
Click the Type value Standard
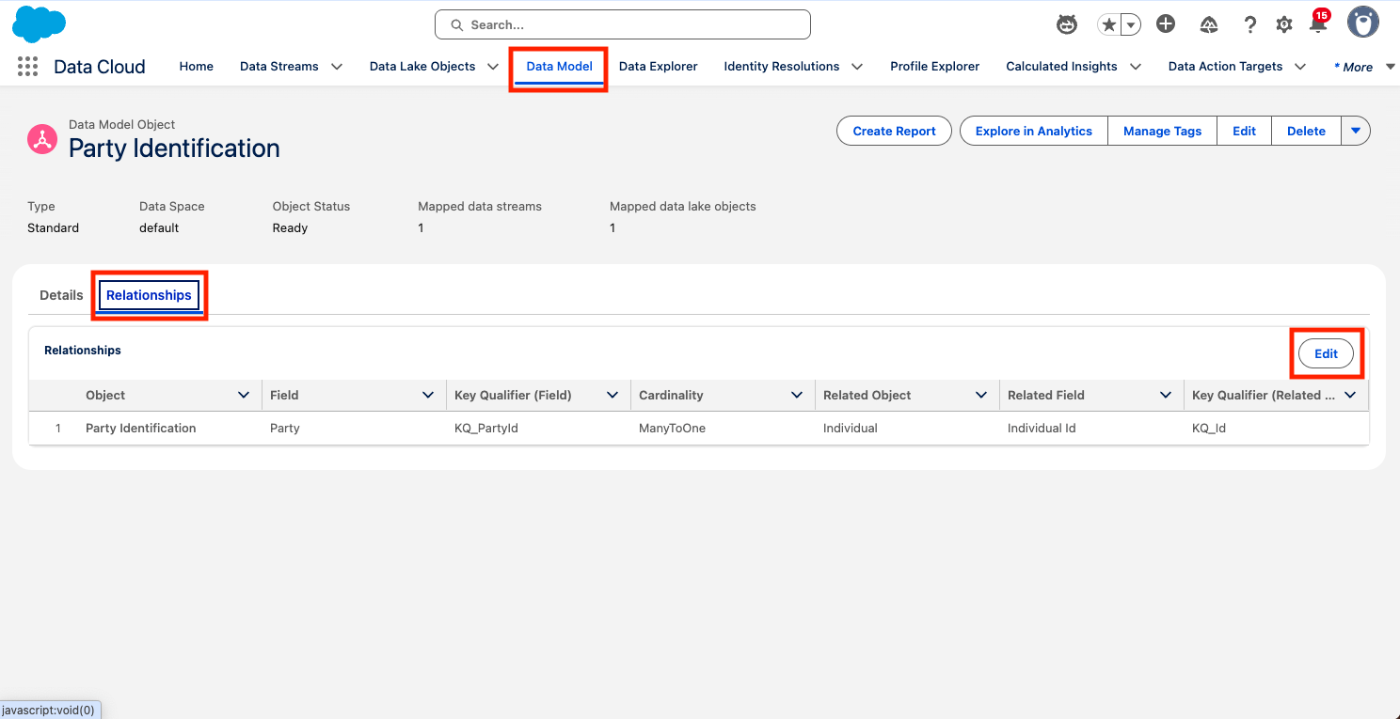pos(53,228)
